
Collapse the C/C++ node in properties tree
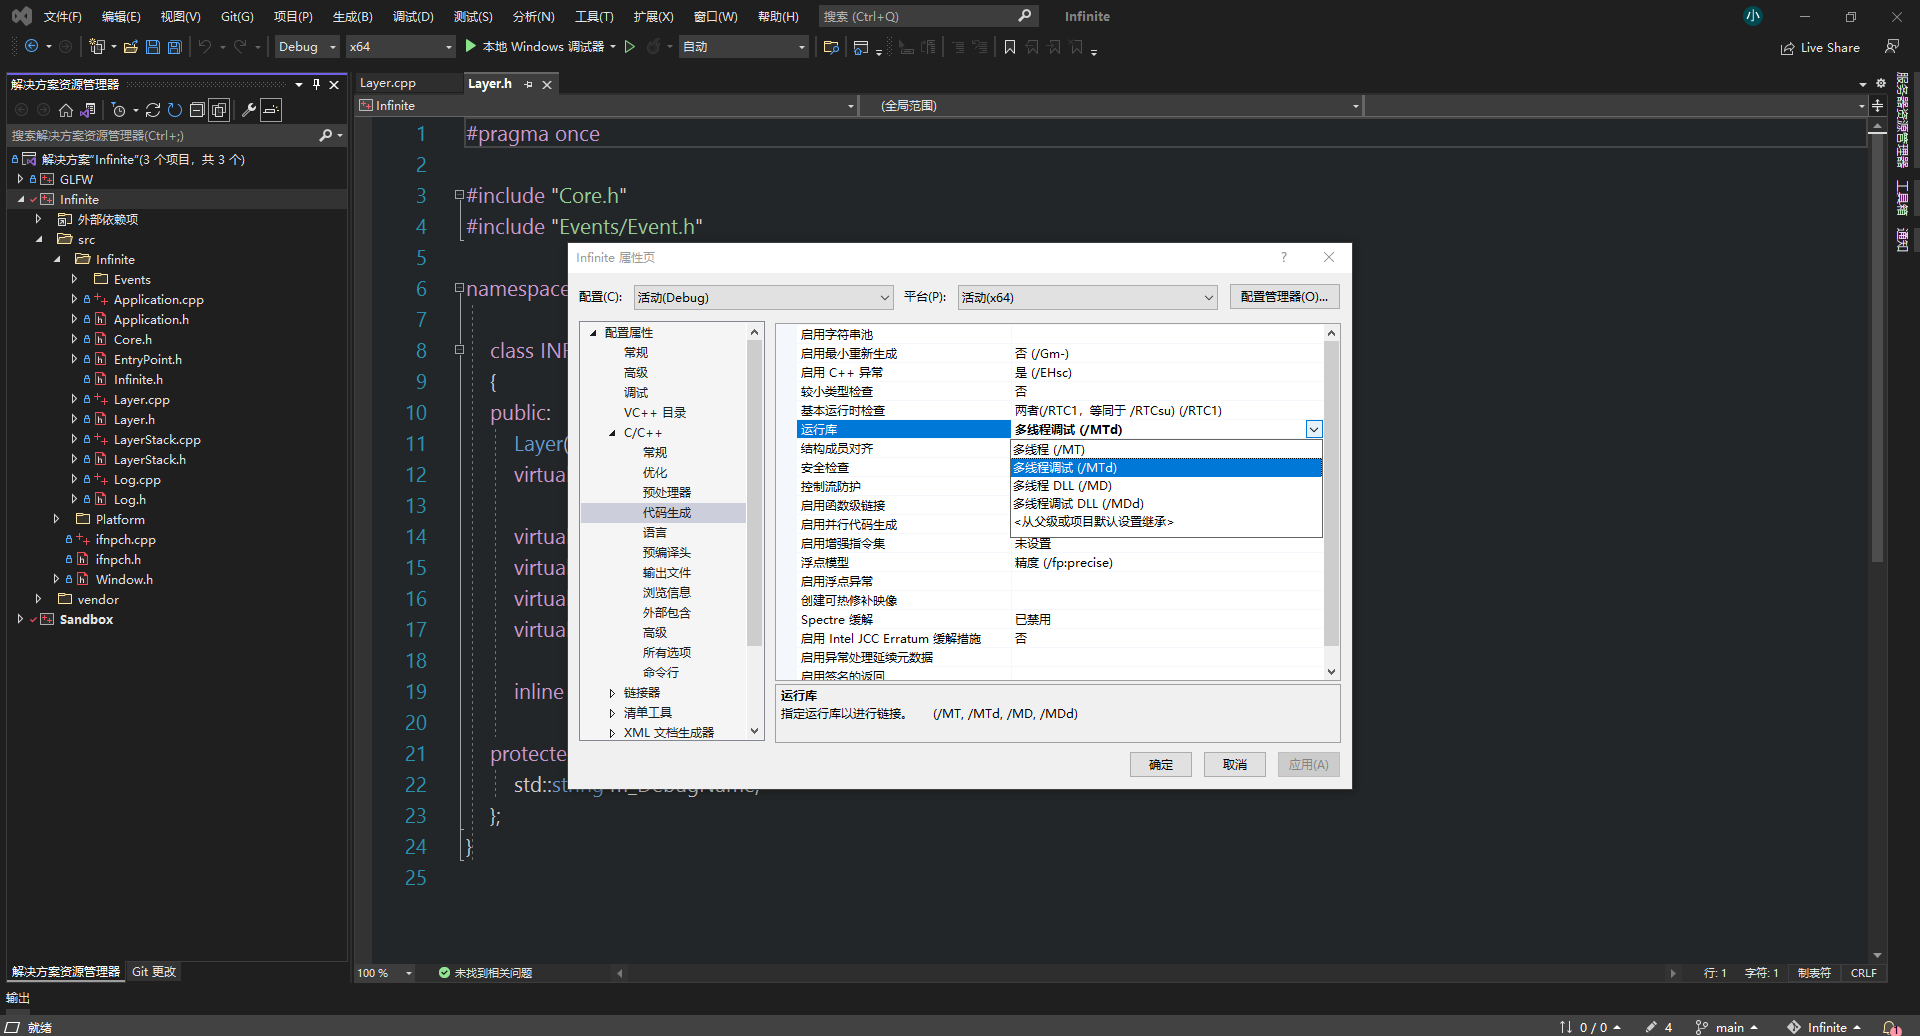pyautogui.click(x=612, y=433)
